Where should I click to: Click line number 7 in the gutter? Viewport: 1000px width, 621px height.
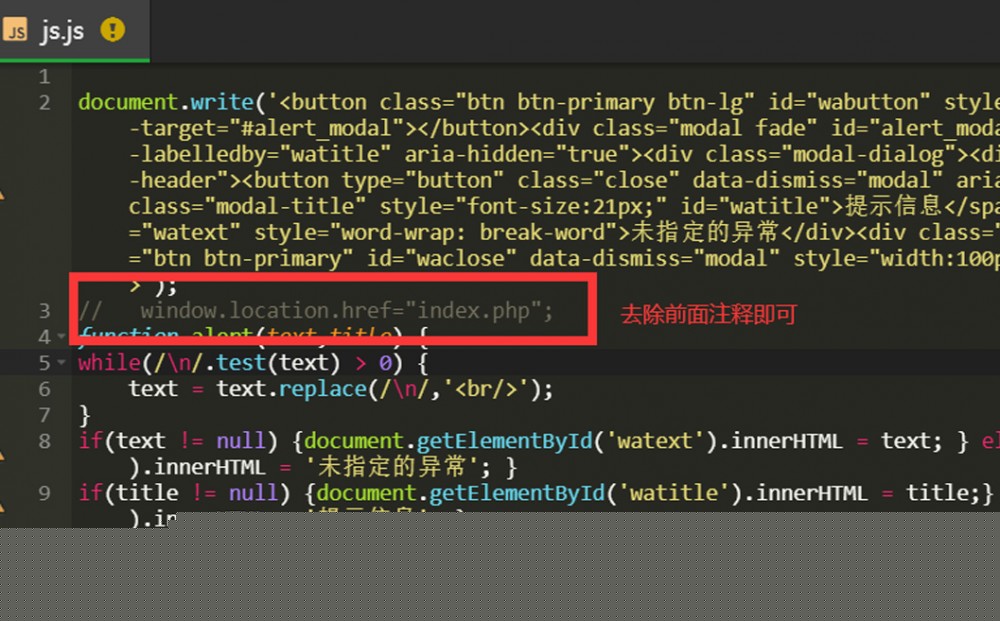click(x=43, y=415)
